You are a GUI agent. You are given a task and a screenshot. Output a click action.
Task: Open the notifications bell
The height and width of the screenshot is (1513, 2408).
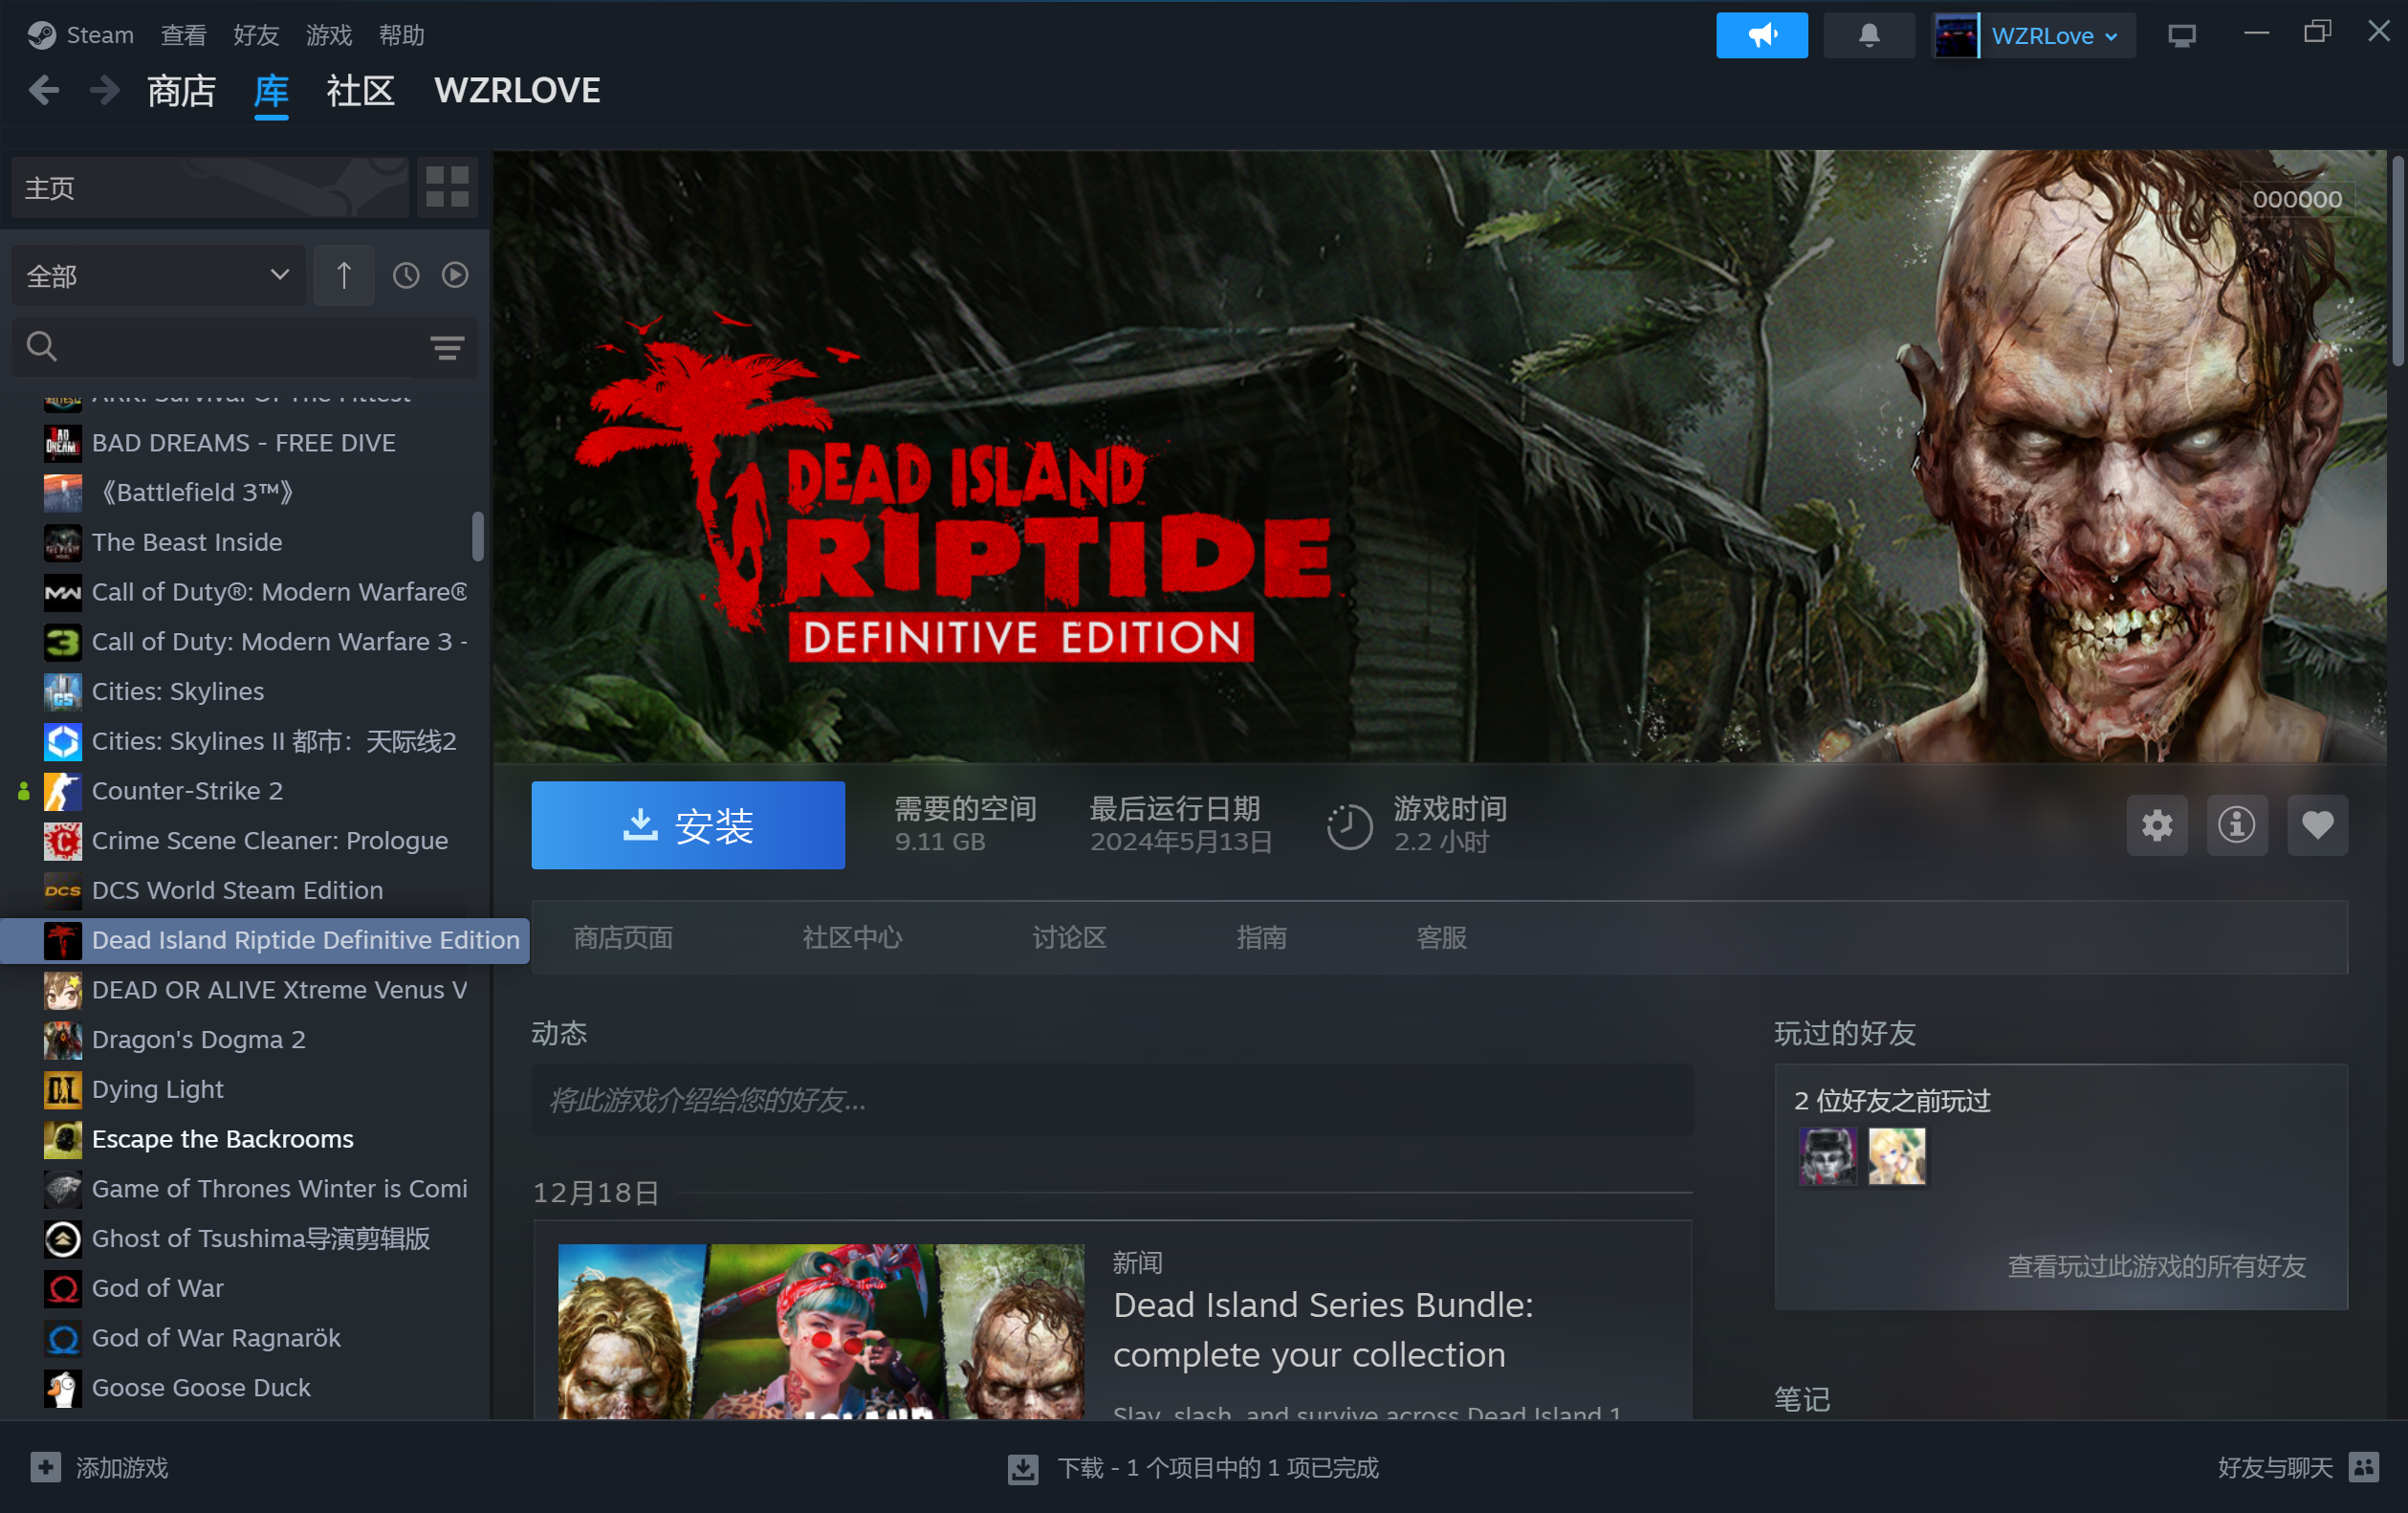(x=1868, y=36)
